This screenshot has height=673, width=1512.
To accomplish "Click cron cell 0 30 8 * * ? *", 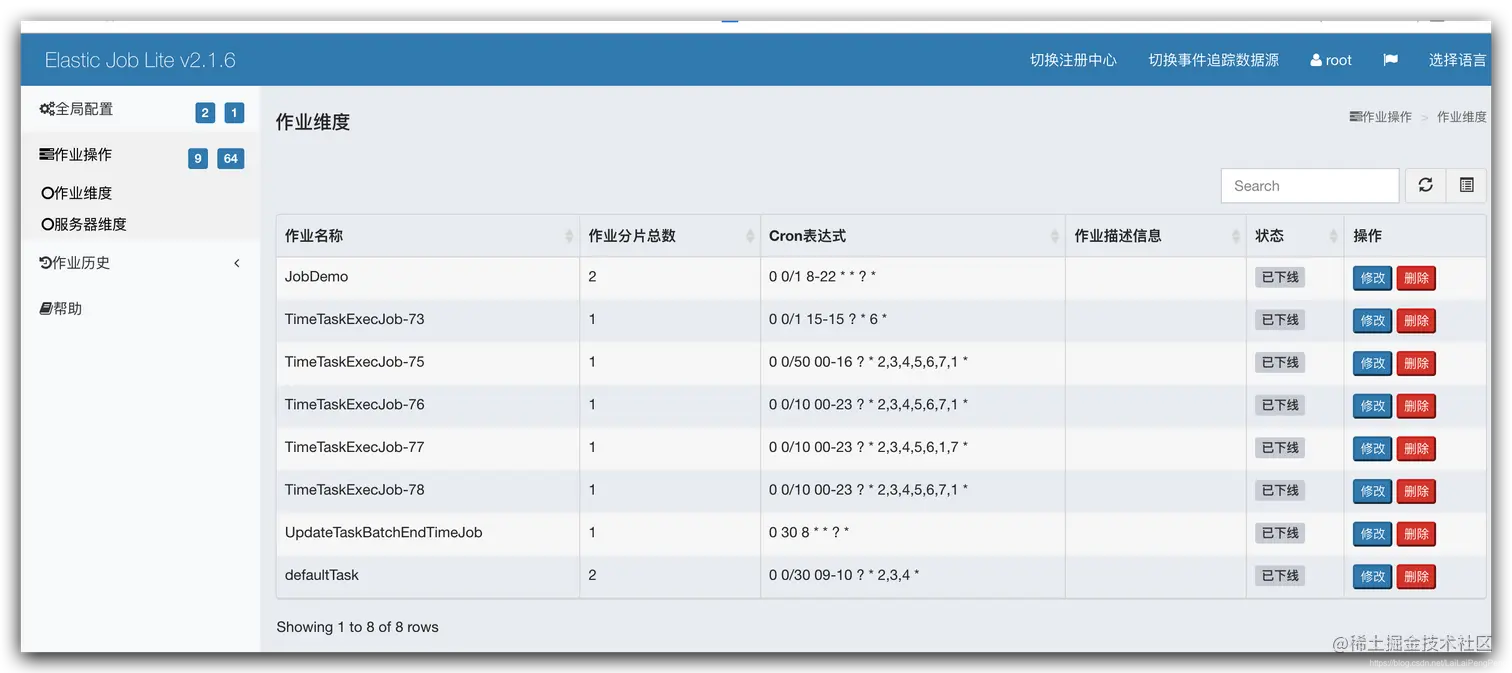I will pos(913,533).
